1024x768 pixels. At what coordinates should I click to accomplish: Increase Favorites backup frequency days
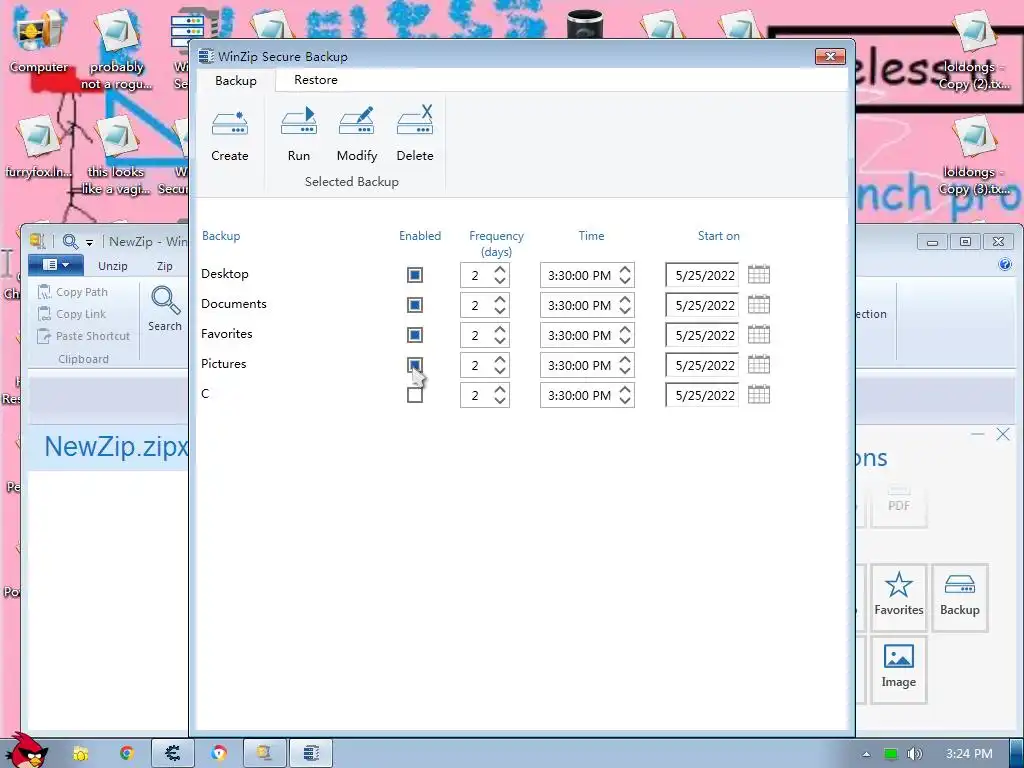click(x=500, y=329)
